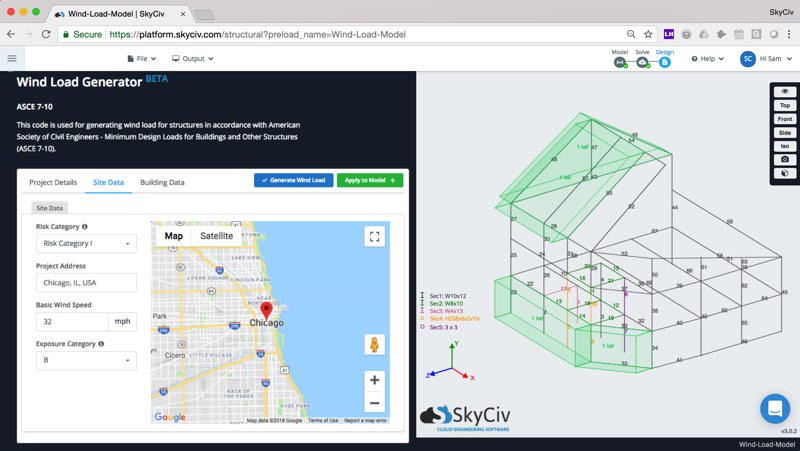This screenshot has height=451, width=800.
Task: Open the Risk Category dropdown
Action: 86,243
